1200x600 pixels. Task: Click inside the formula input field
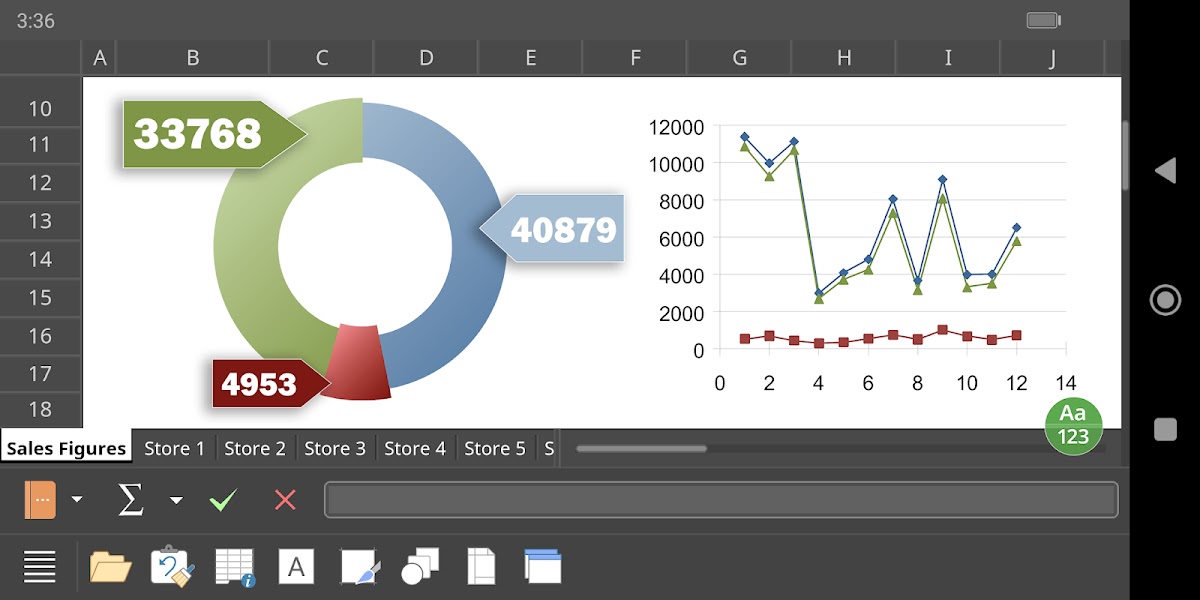point(720,500)
